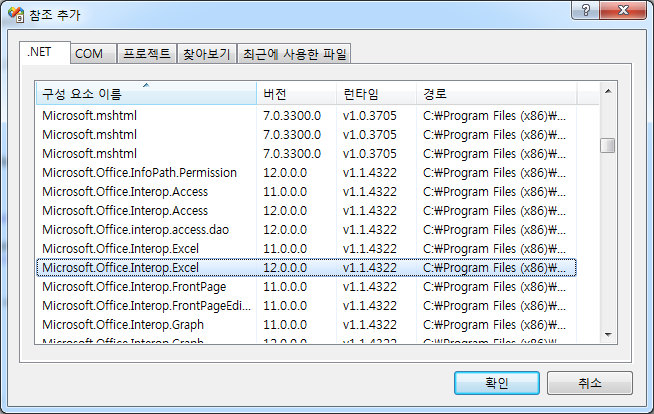Select Microsoft.Office.Interop.Excel version 11.0.0.0 row
Viewport: 654px width, 414px height.
click(x=307, y=249)
